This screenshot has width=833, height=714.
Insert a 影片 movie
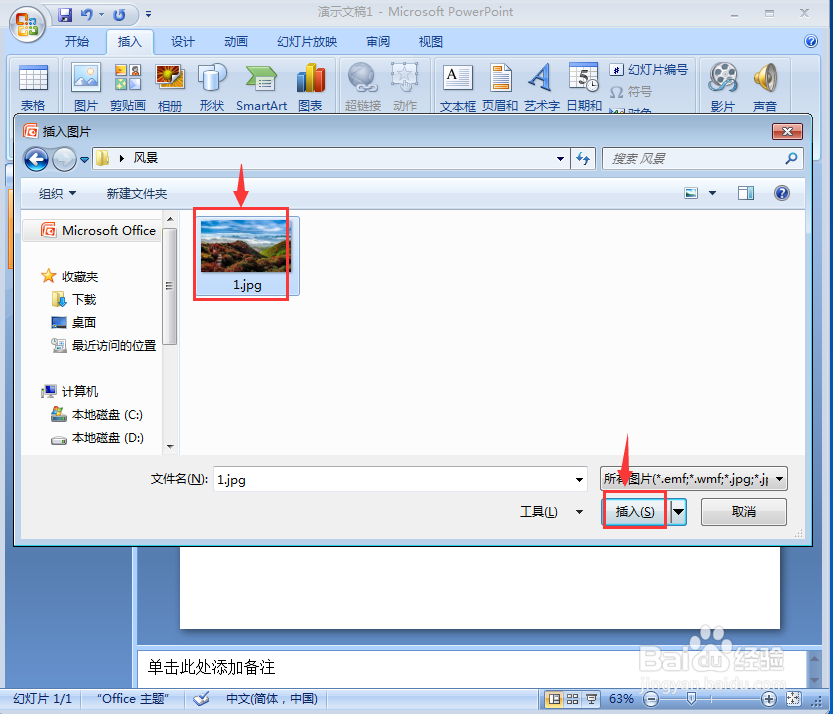pyautogui.click(x=722, y=87)
